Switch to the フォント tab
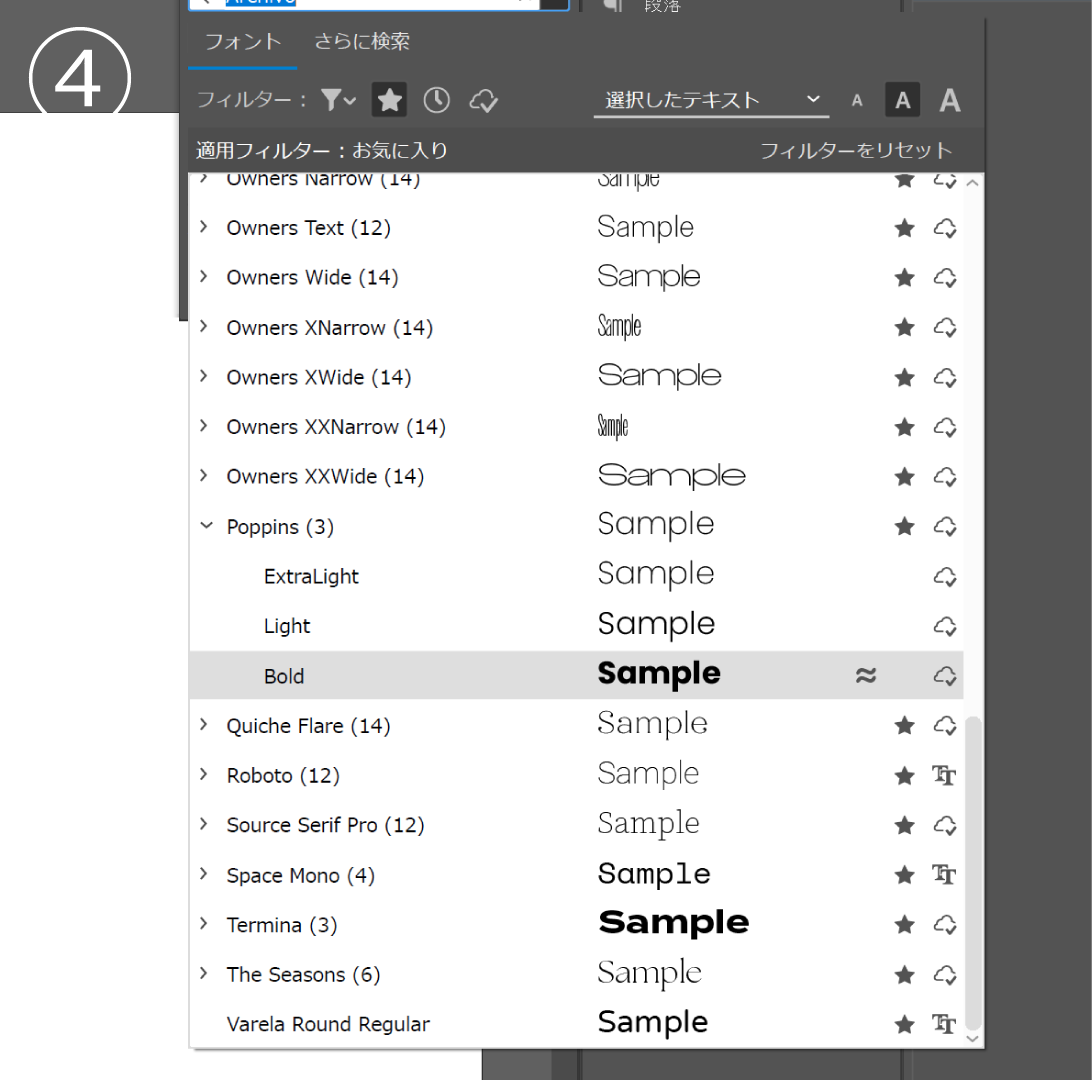Screen dimensions: 1092x1080 pyautogui.click(x=243, y=42)
